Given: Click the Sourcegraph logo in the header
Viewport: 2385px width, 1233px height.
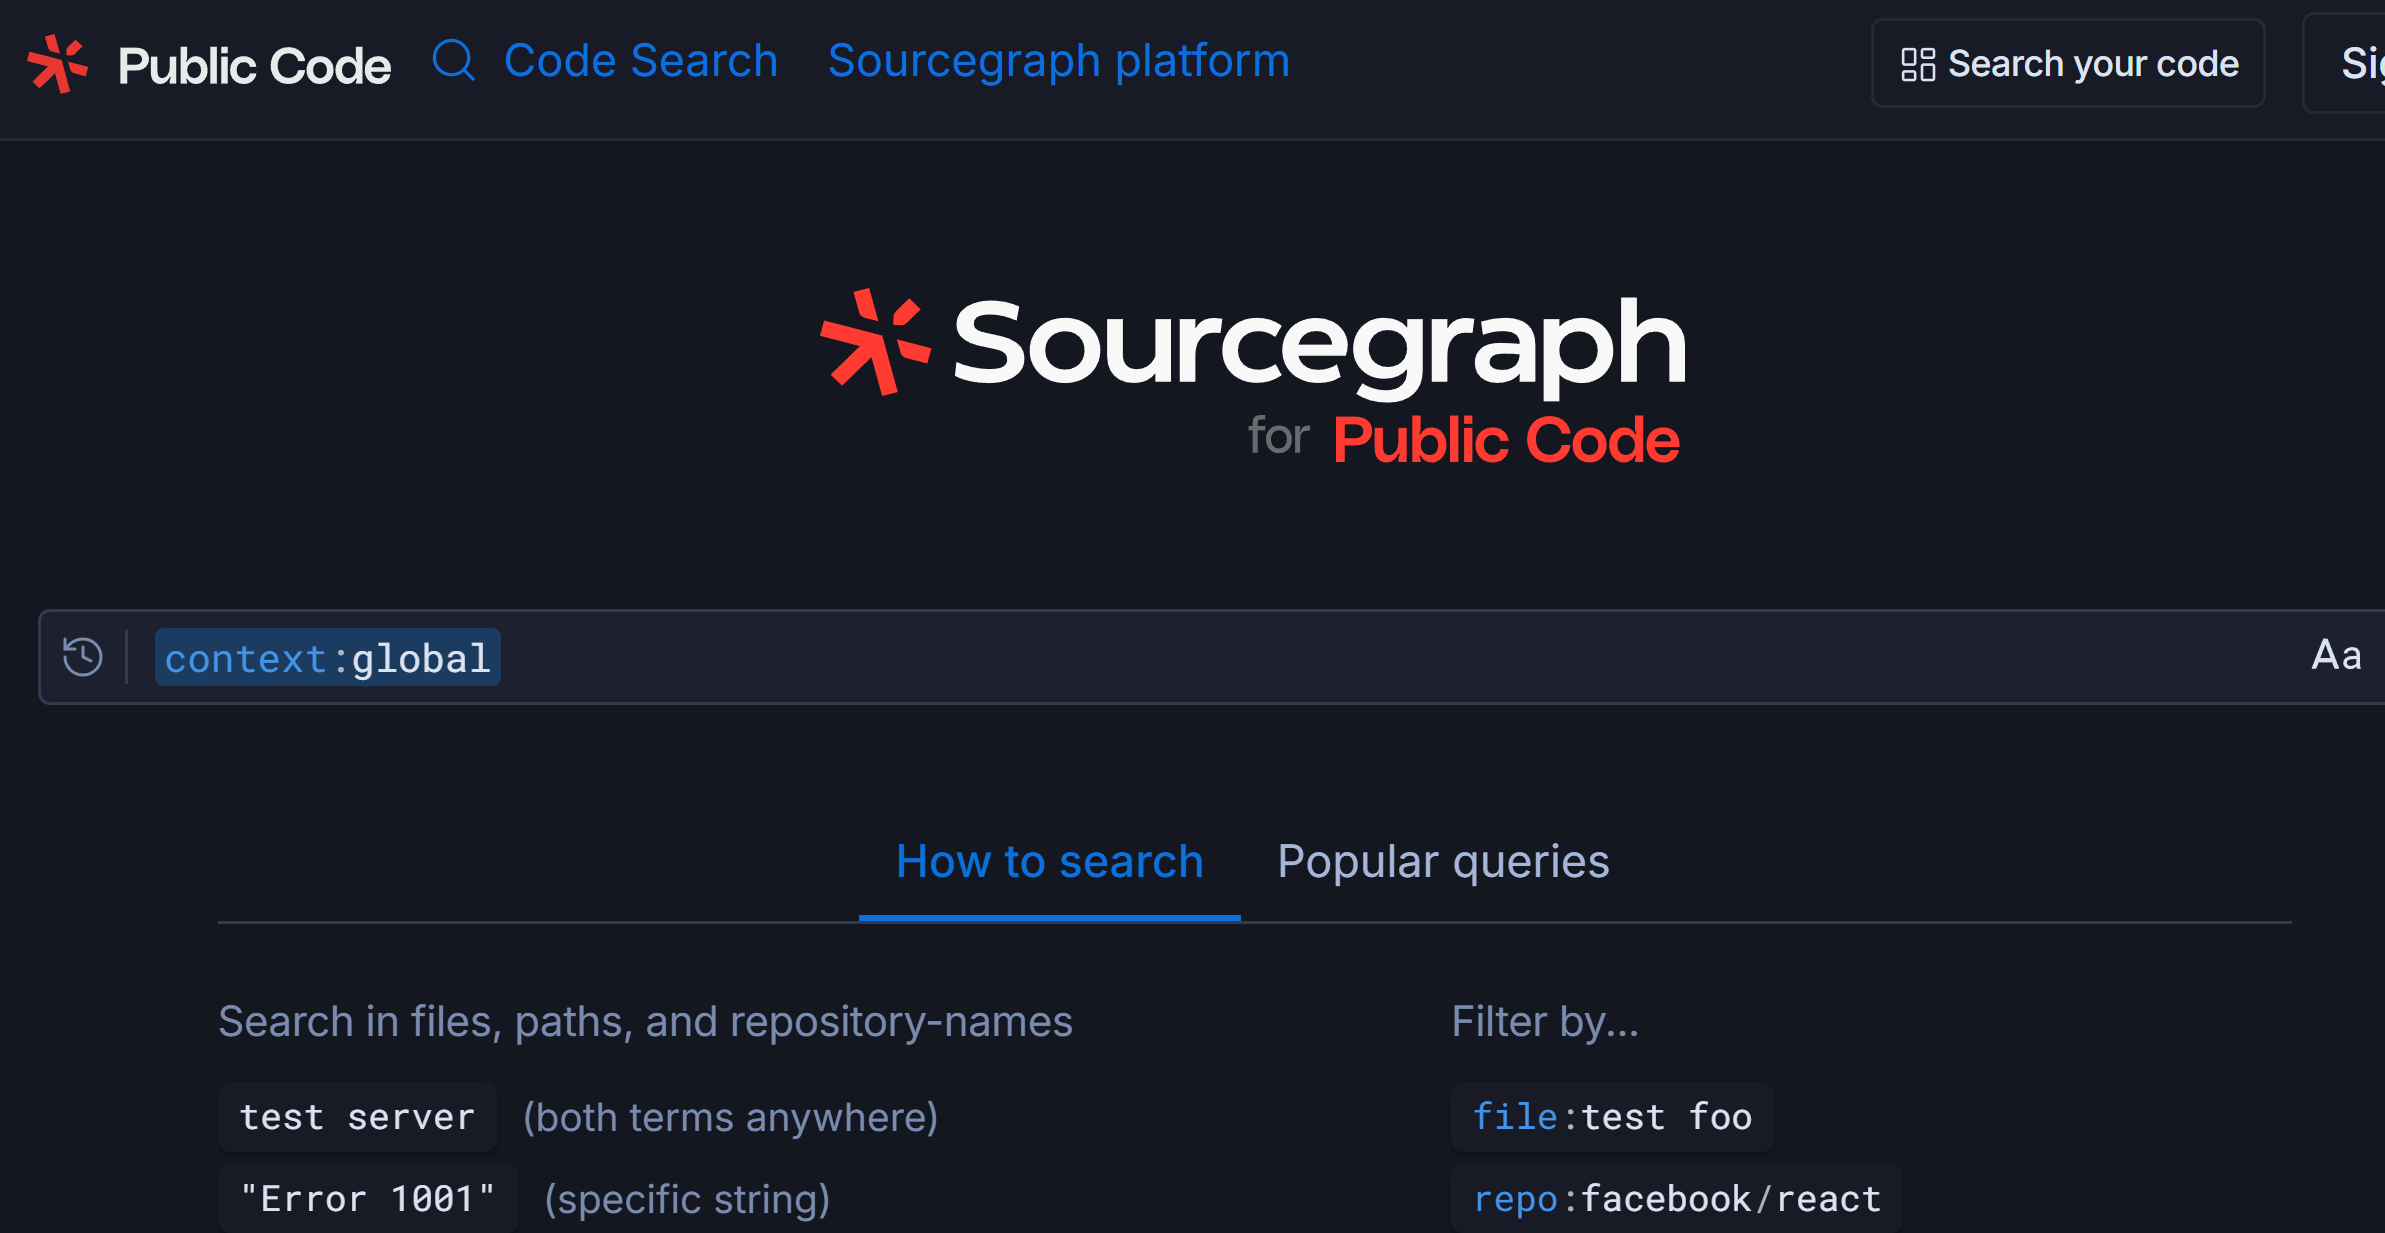Looking at the screenshot, I should (x=58, y=64).
